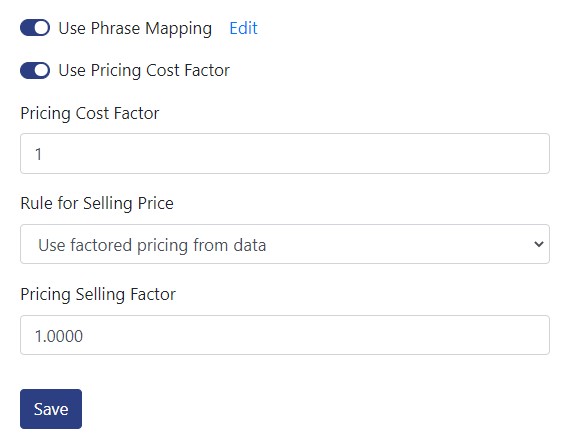Screen dimensions: 571x442
Task: Open the Edit link for phrase mapping
Action: [243, 28]
